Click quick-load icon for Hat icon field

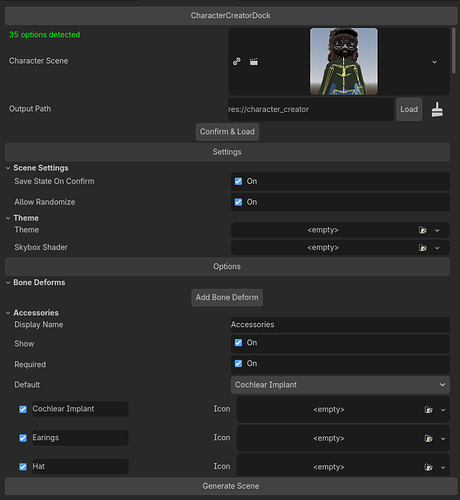coord(429,467)
